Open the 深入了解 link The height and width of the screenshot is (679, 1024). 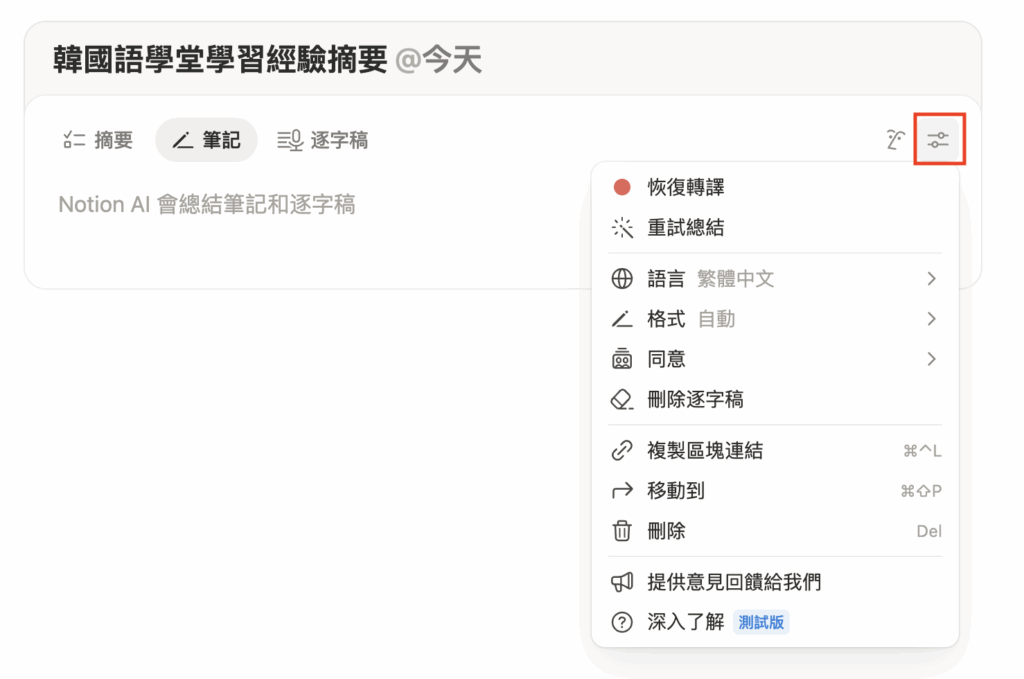pos(686,622)
